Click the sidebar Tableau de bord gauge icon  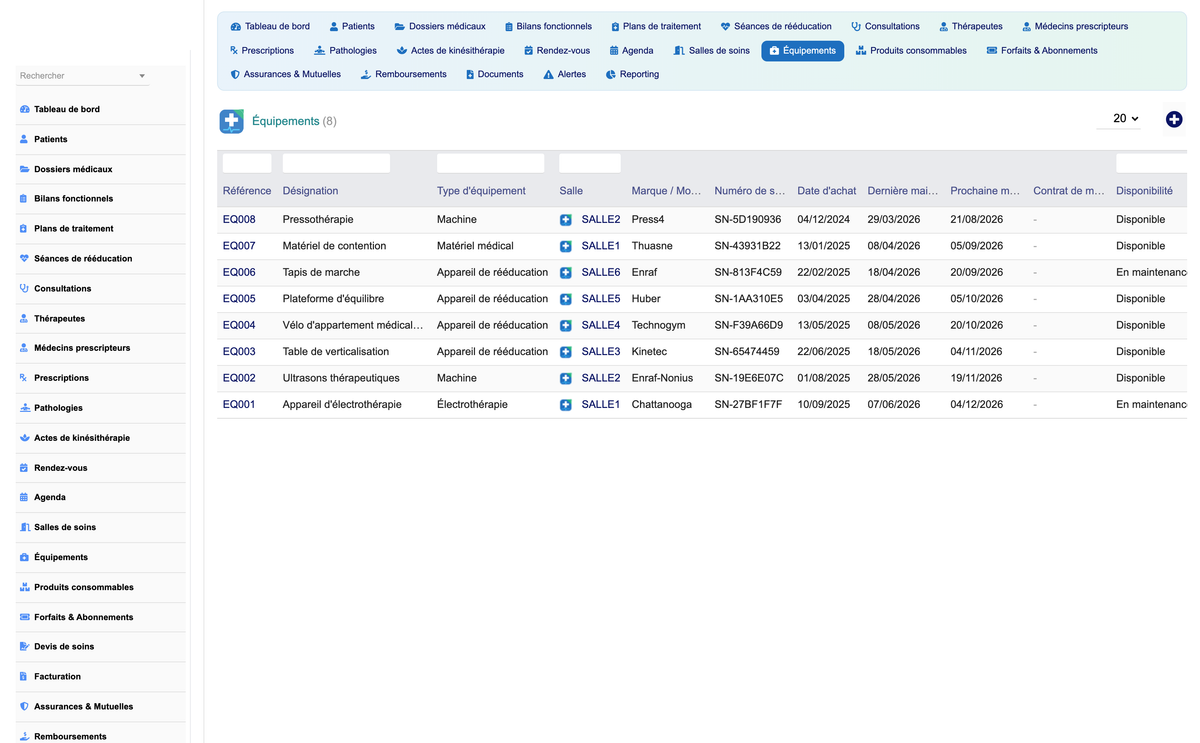pyautogui.click(x=24, y=109)
